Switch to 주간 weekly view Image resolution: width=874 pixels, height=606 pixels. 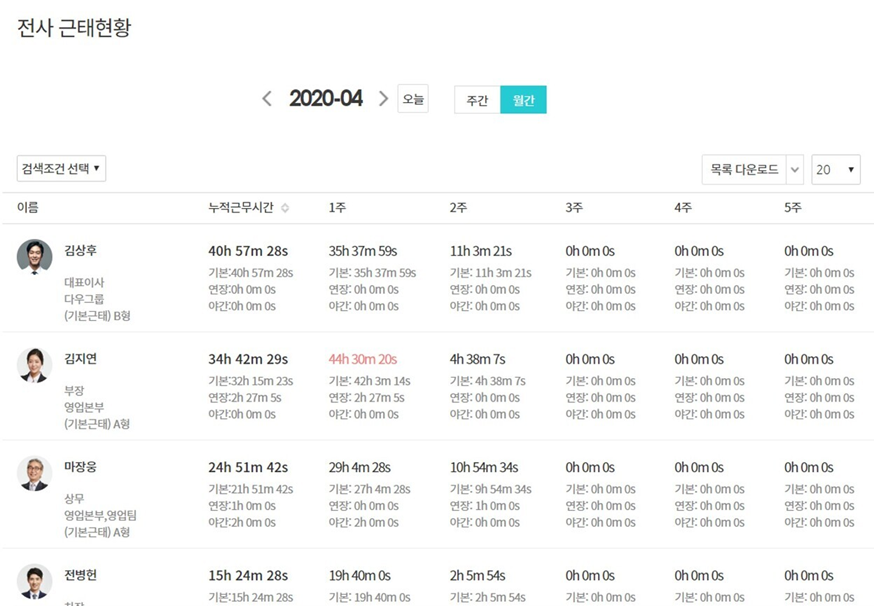477,100
